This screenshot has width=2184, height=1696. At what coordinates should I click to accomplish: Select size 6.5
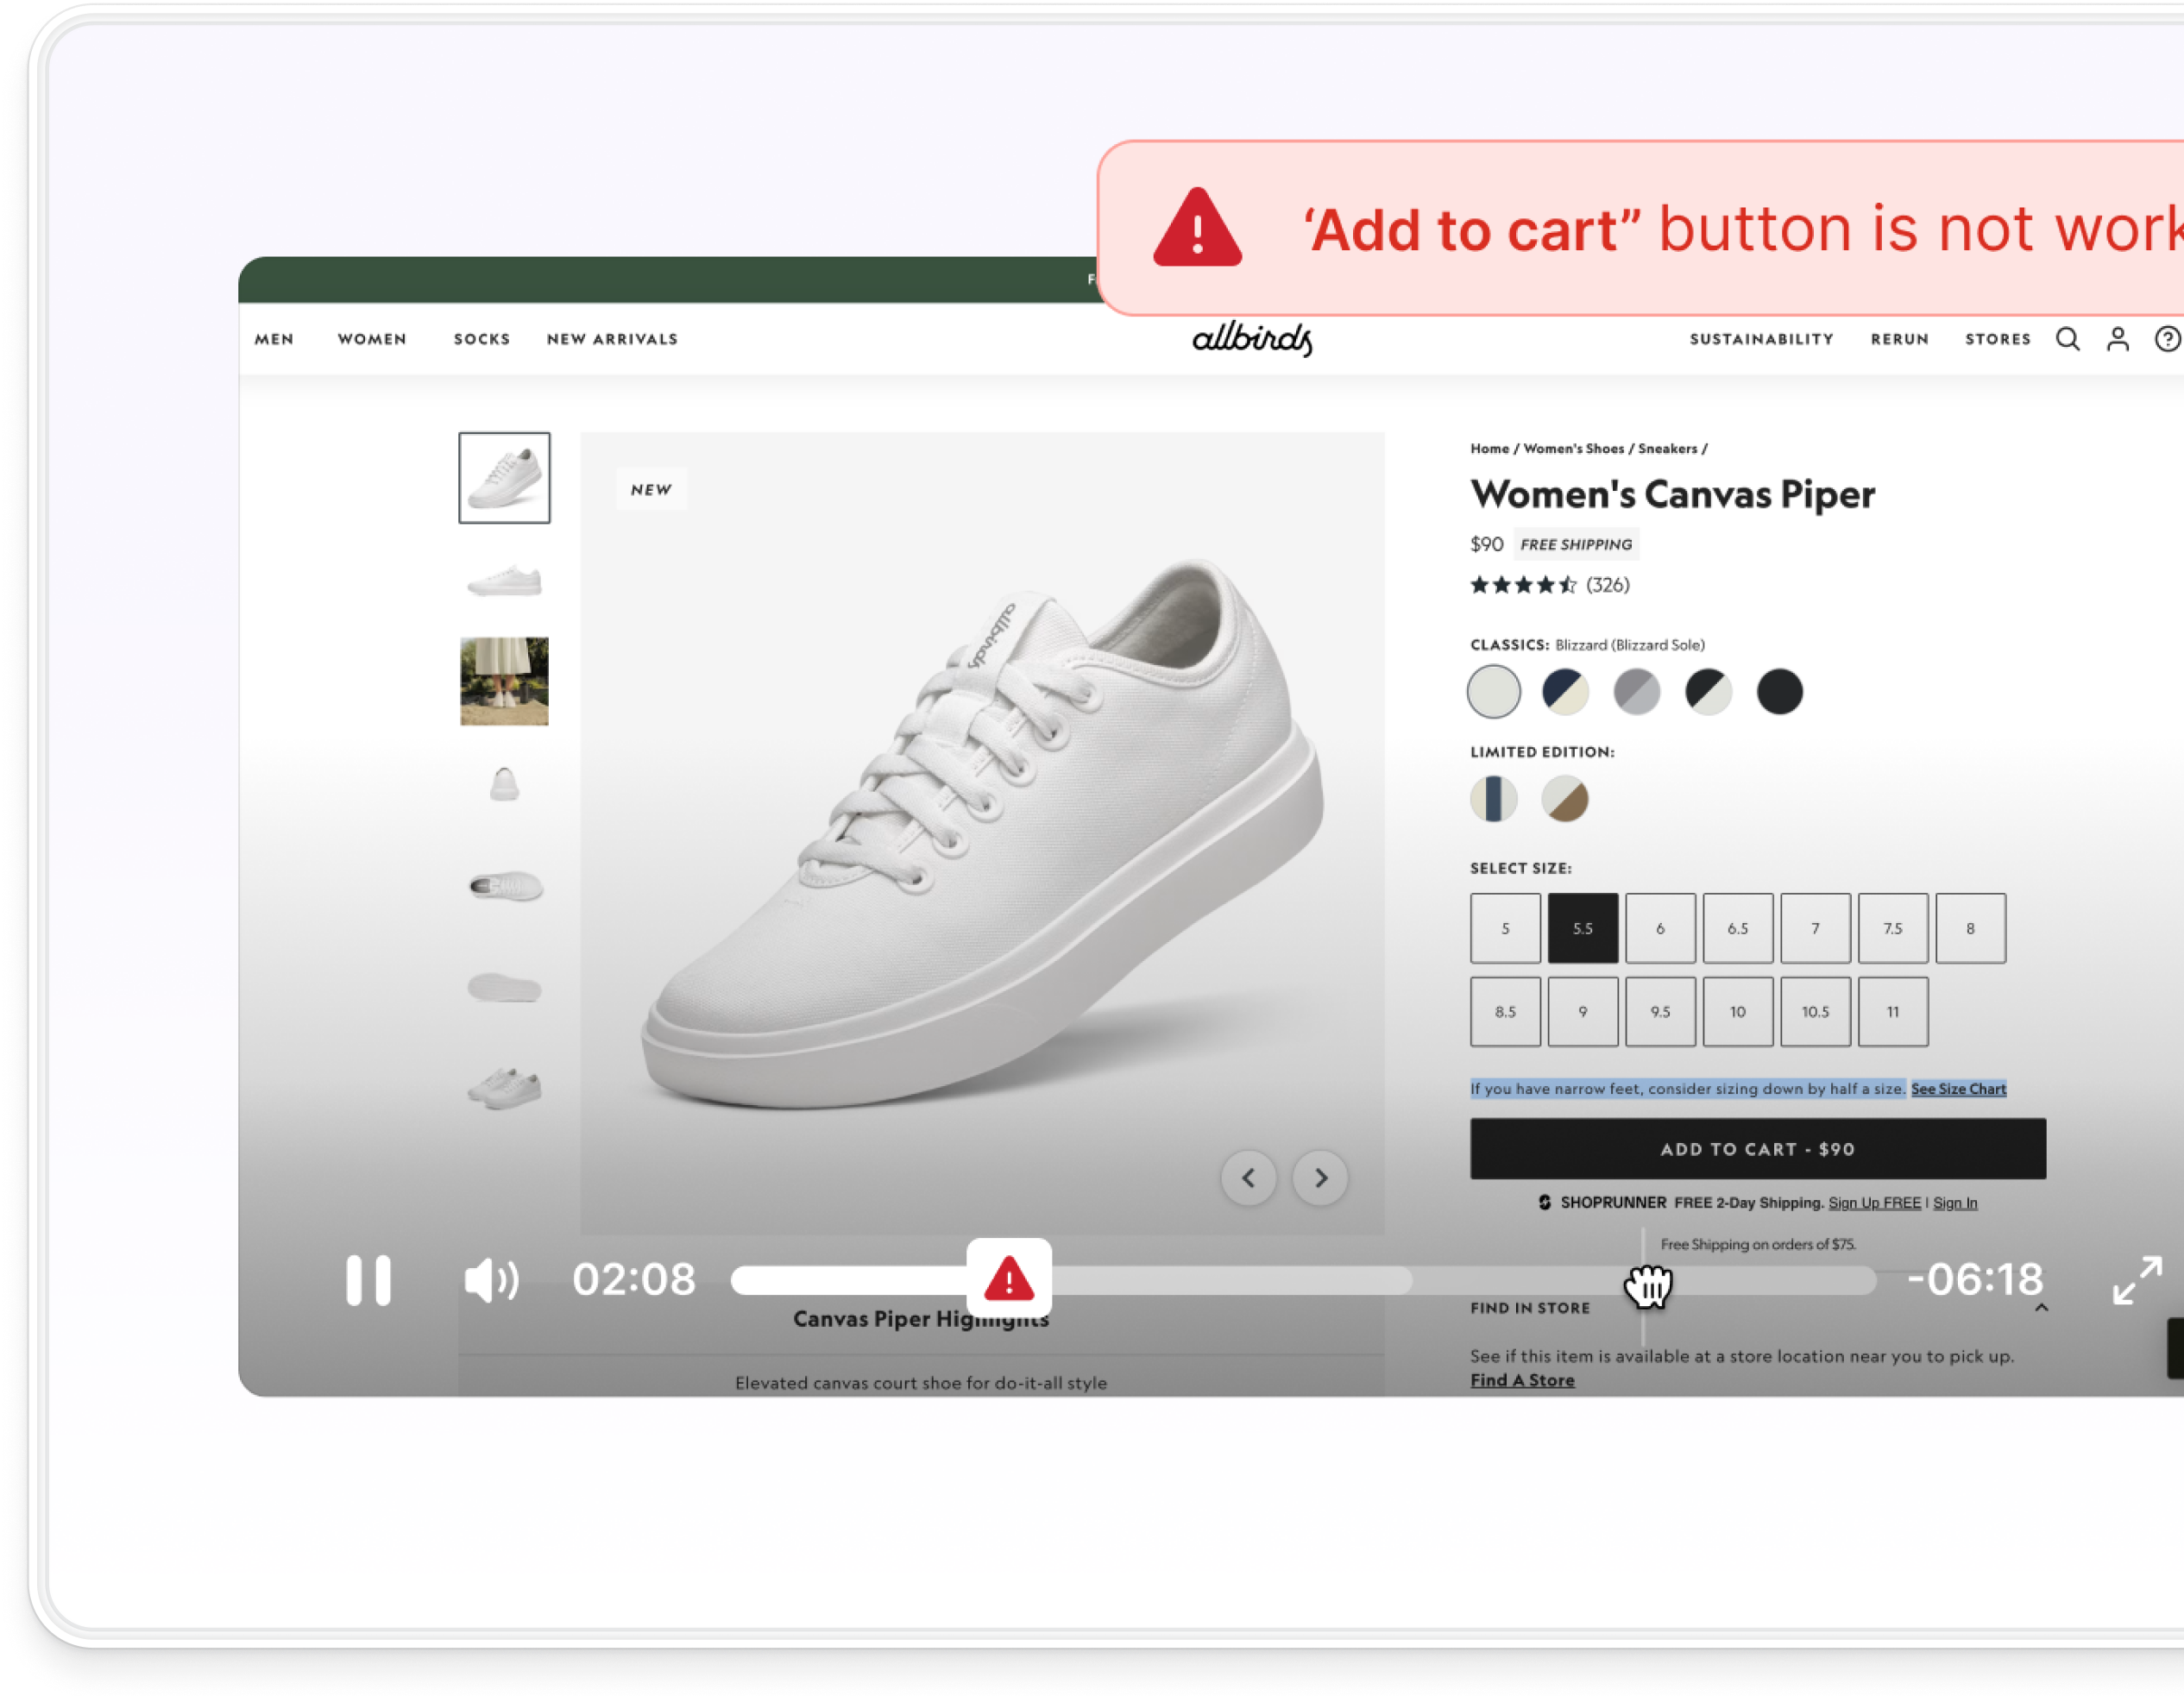[x=1738, y=929]
